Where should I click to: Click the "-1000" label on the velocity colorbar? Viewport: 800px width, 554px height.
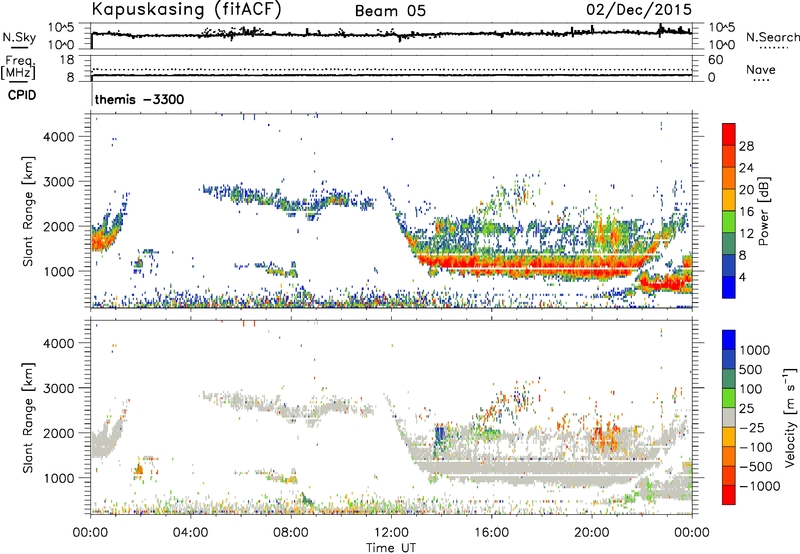point(760,486)
